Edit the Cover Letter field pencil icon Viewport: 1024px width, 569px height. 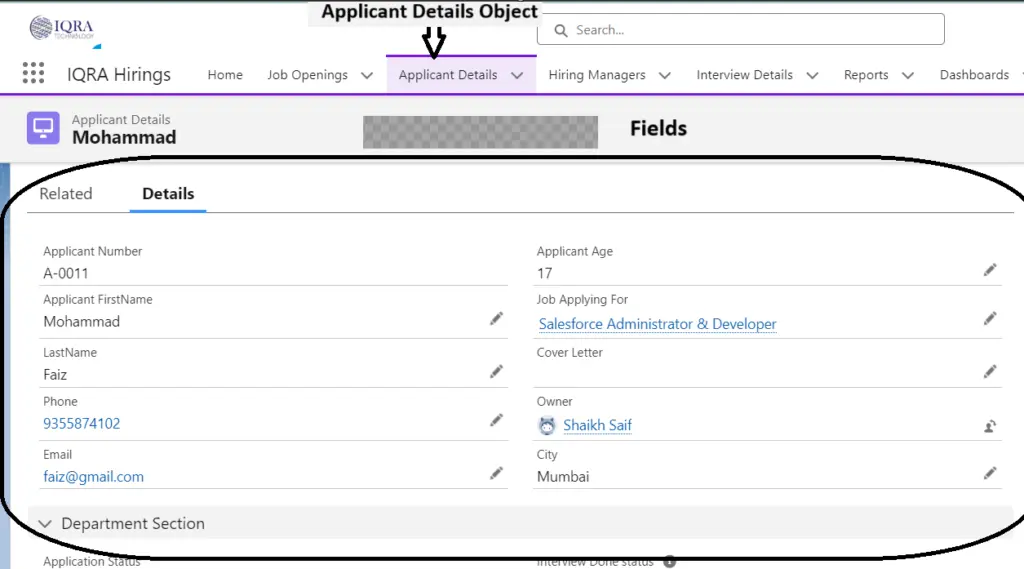(x=990, y=372)
